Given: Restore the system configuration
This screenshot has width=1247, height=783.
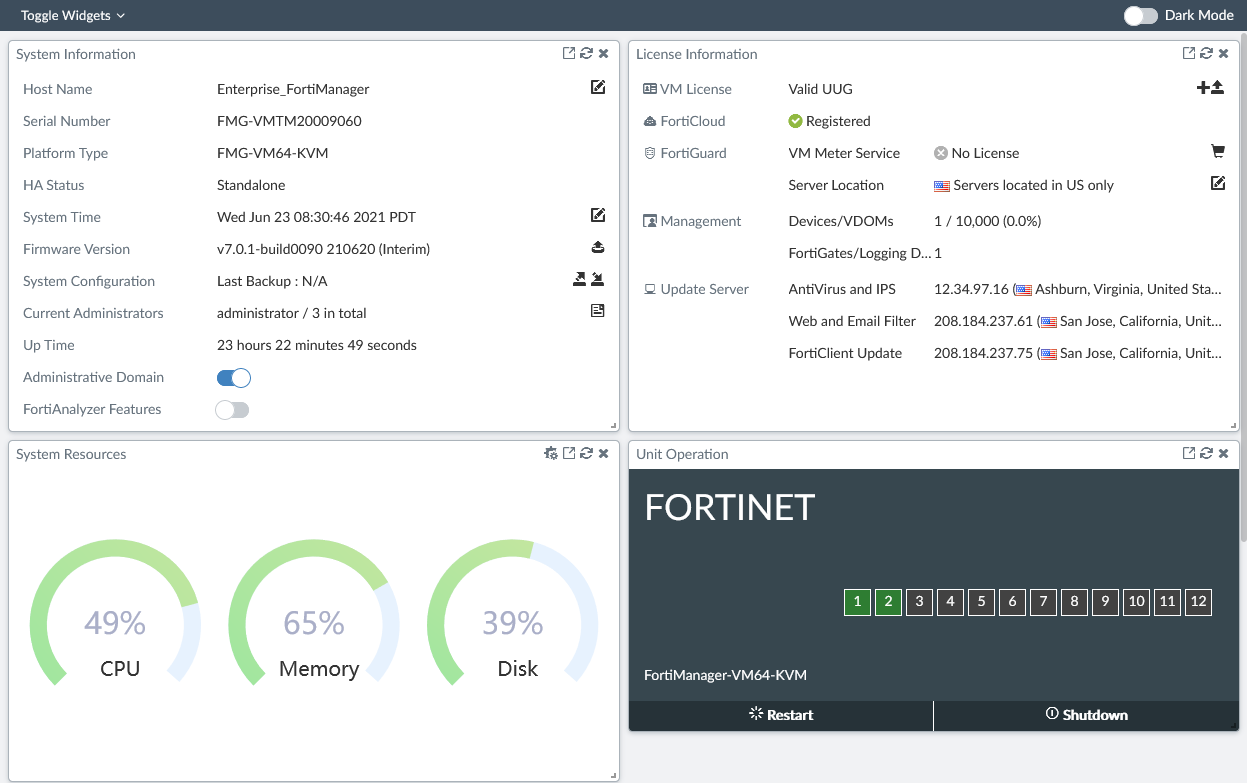Looking at the screenshot, I should [598, 280].
